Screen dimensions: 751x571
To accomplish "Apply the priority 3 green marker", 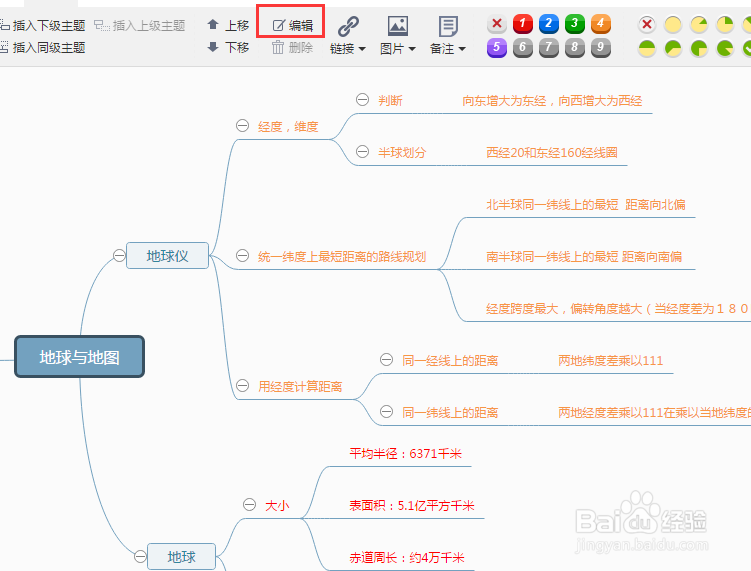I will click(x=574, y=23).
